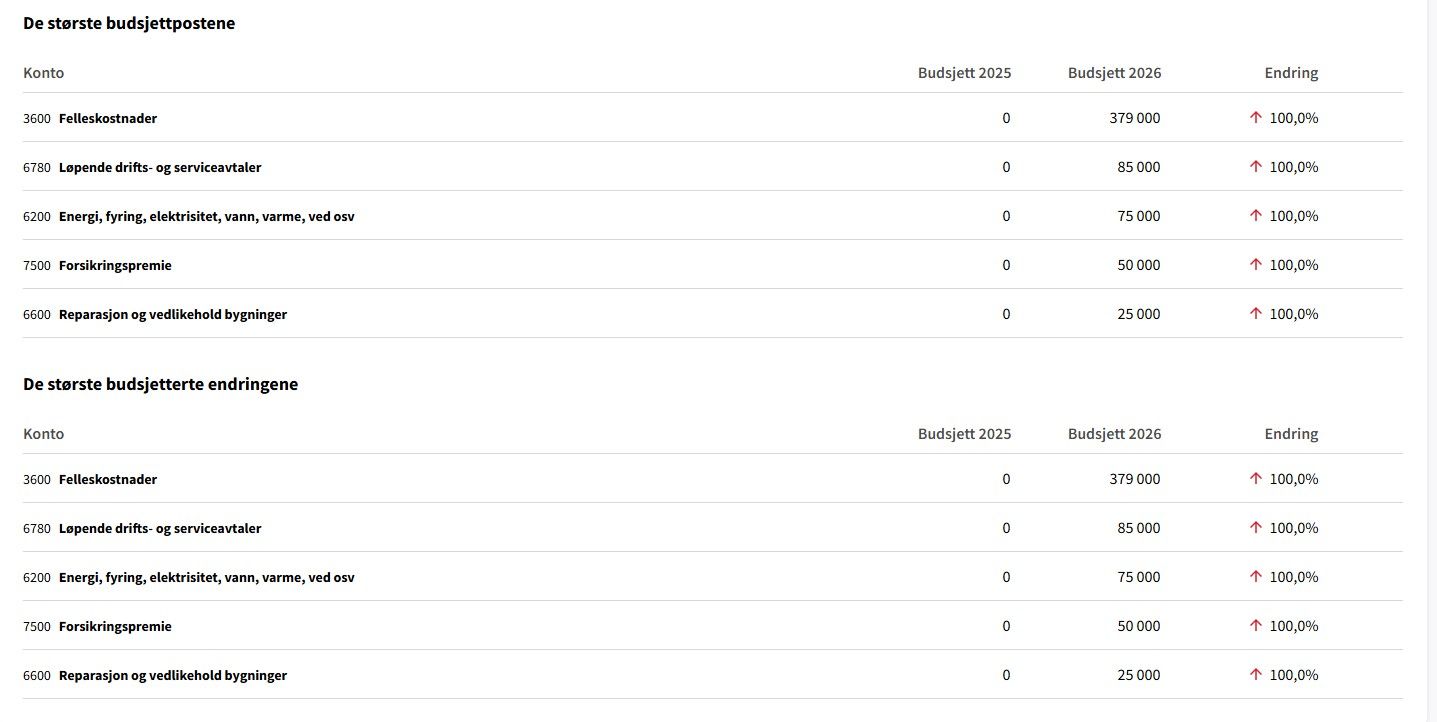The image size is (1437, 722).
Task: Click the vertical scrollbar on right edge
Action: point(1432,361)
